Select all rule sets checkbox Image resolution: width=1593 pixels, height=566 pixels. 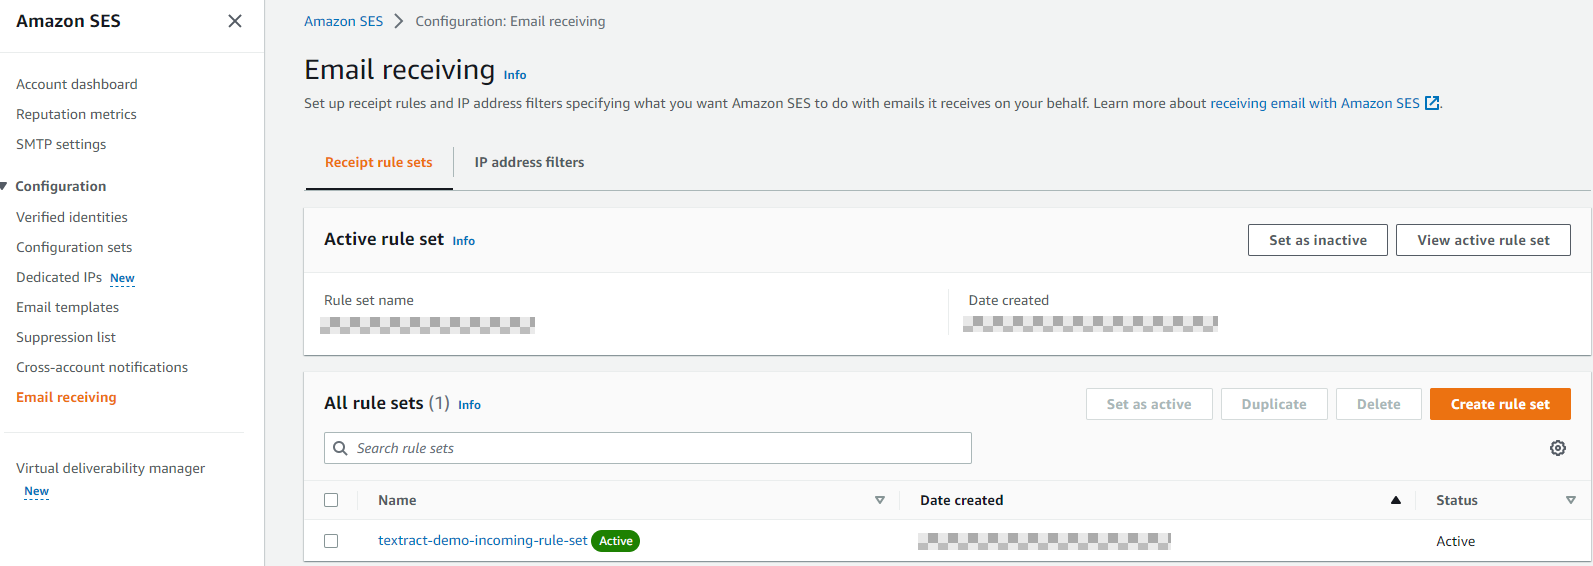pos(331,500)
